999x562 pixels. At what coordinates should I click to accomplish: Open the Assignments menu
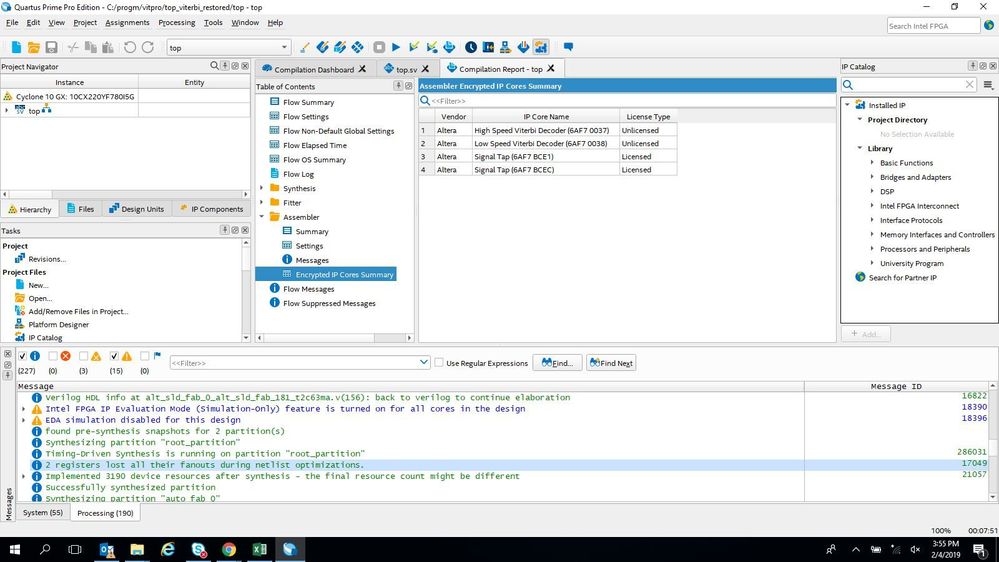(x=127, y=22)
